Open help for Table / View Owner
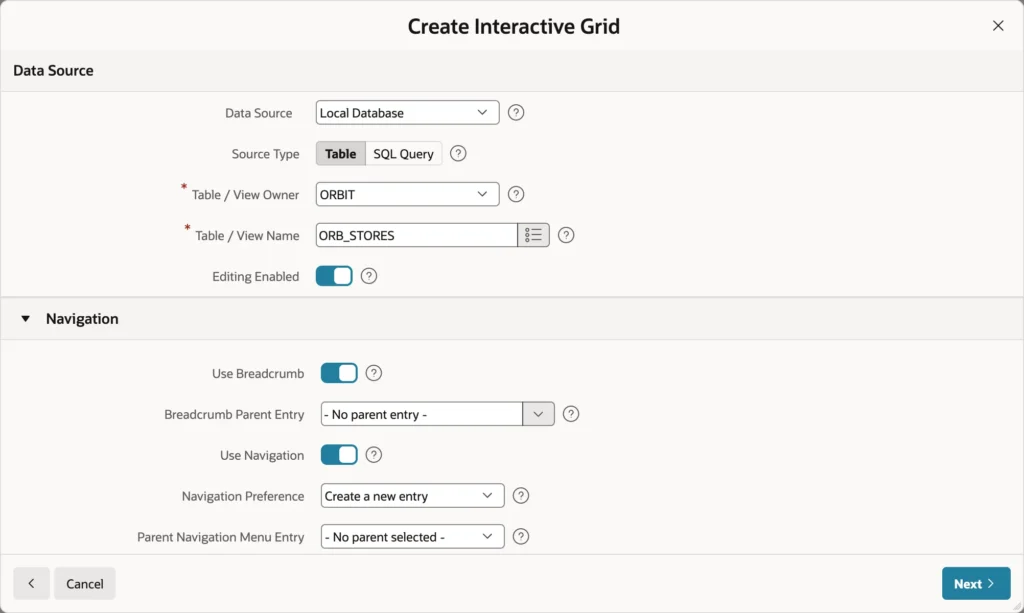 [516, 194]
